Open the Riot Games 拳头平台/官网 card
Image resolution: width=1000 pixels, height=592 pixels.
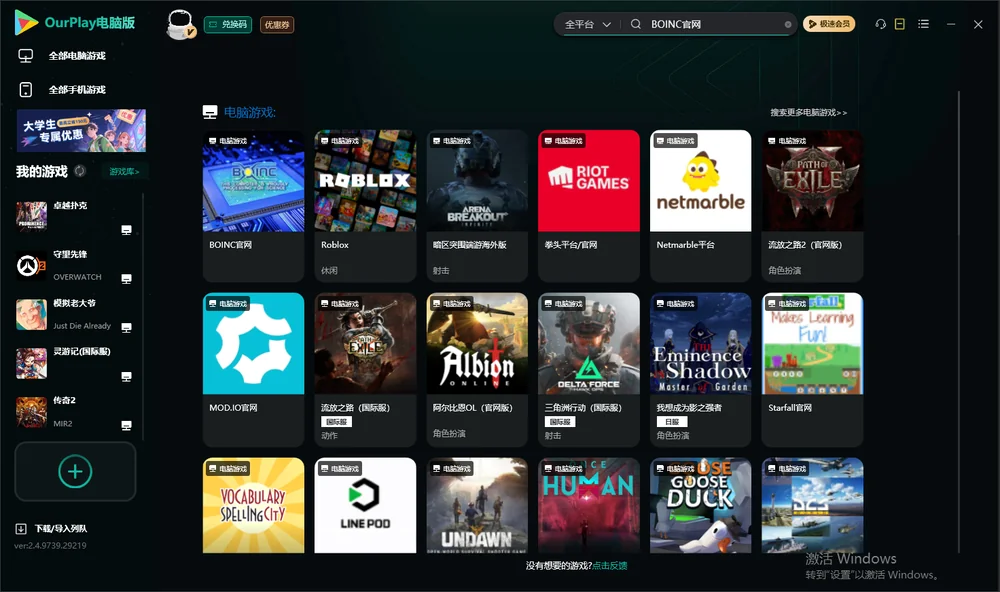pyautogui.click(x=589, y=205)
